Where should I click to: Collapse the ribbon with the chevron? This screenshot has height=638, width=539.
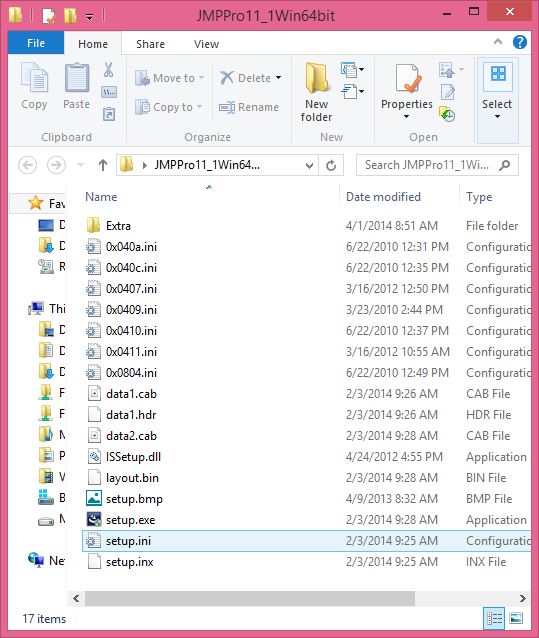[498, 42]
